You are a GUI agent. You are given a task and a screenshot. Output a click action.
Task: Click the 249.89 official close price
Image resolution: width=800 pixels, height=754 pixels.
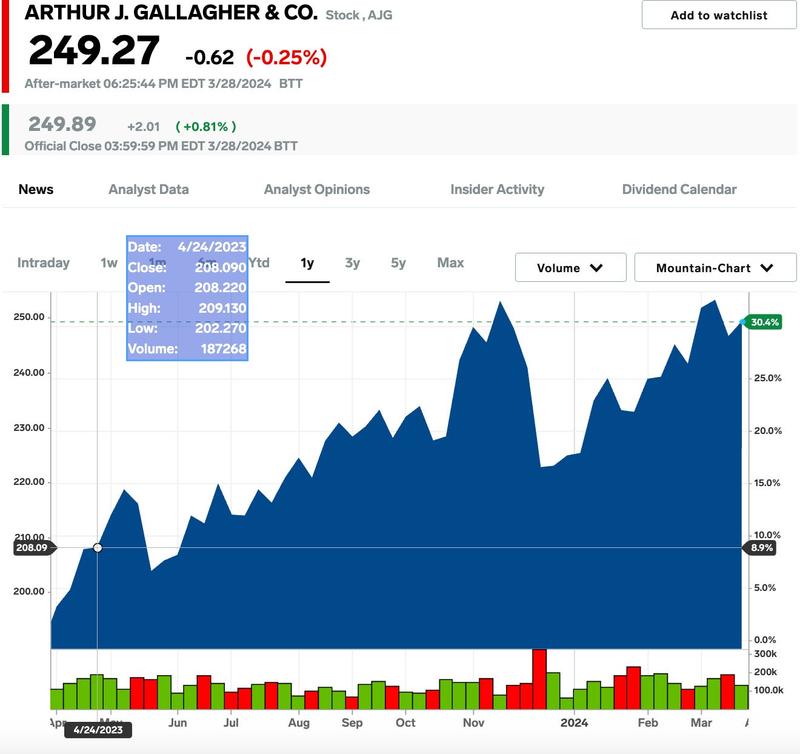62,124
